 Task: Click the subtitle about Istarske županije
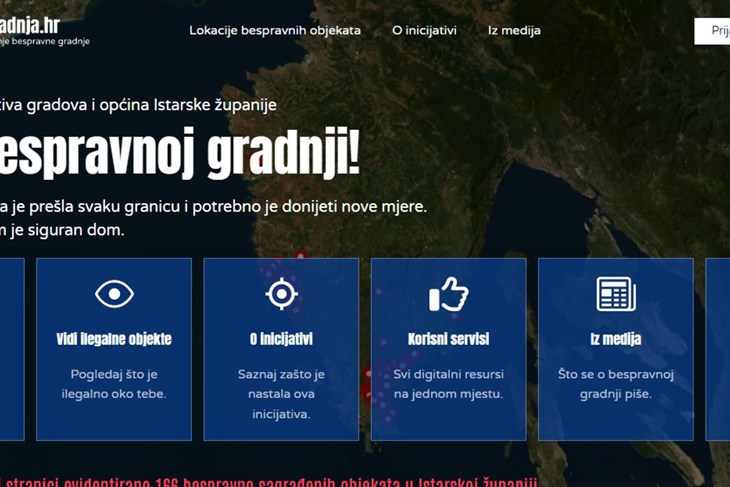click(x=138, y=105)
